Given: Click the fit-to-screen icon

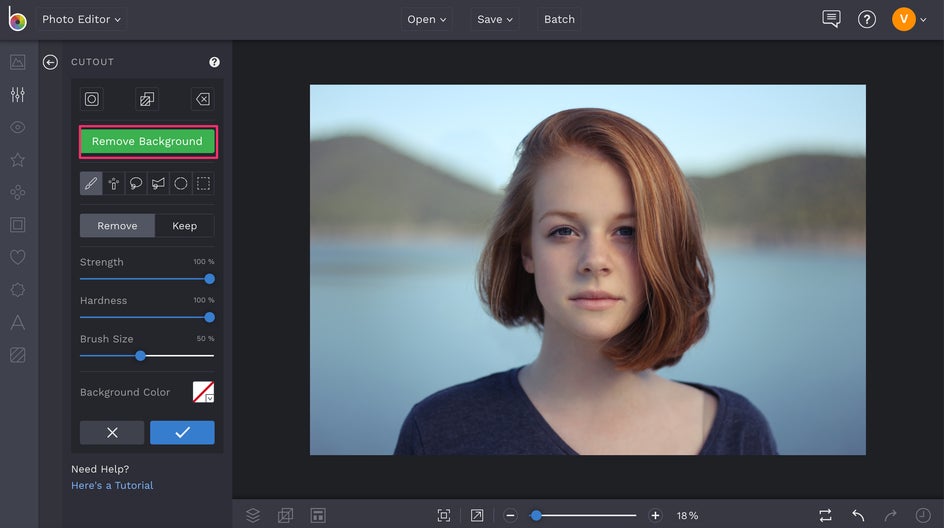Looking at the screenshot, I should point(444,515).
